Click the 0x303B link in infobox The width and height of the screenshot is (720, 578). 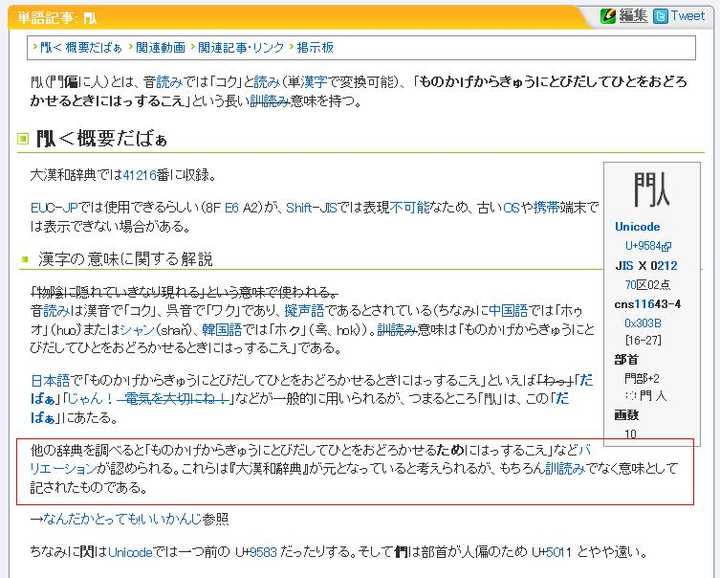643,323
